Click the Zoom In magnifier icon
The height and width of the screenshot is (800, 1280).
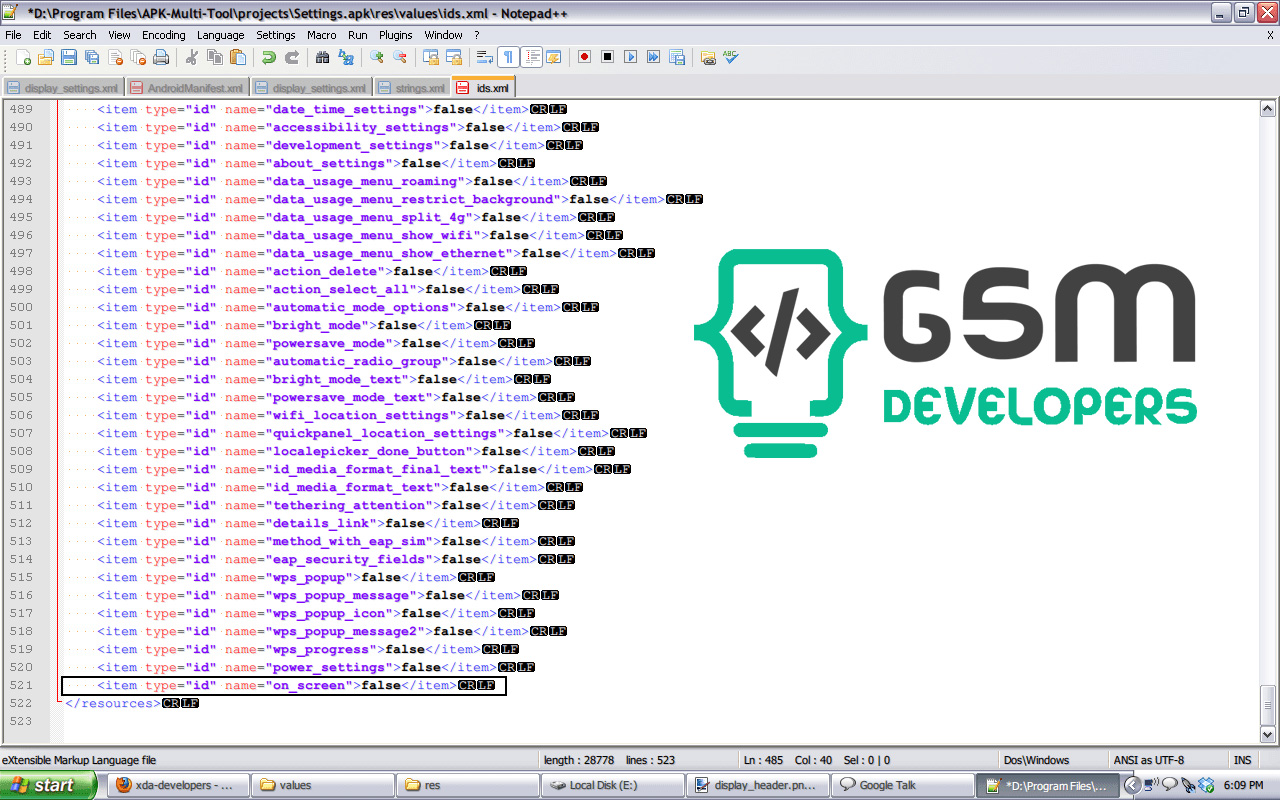[377, 58]
